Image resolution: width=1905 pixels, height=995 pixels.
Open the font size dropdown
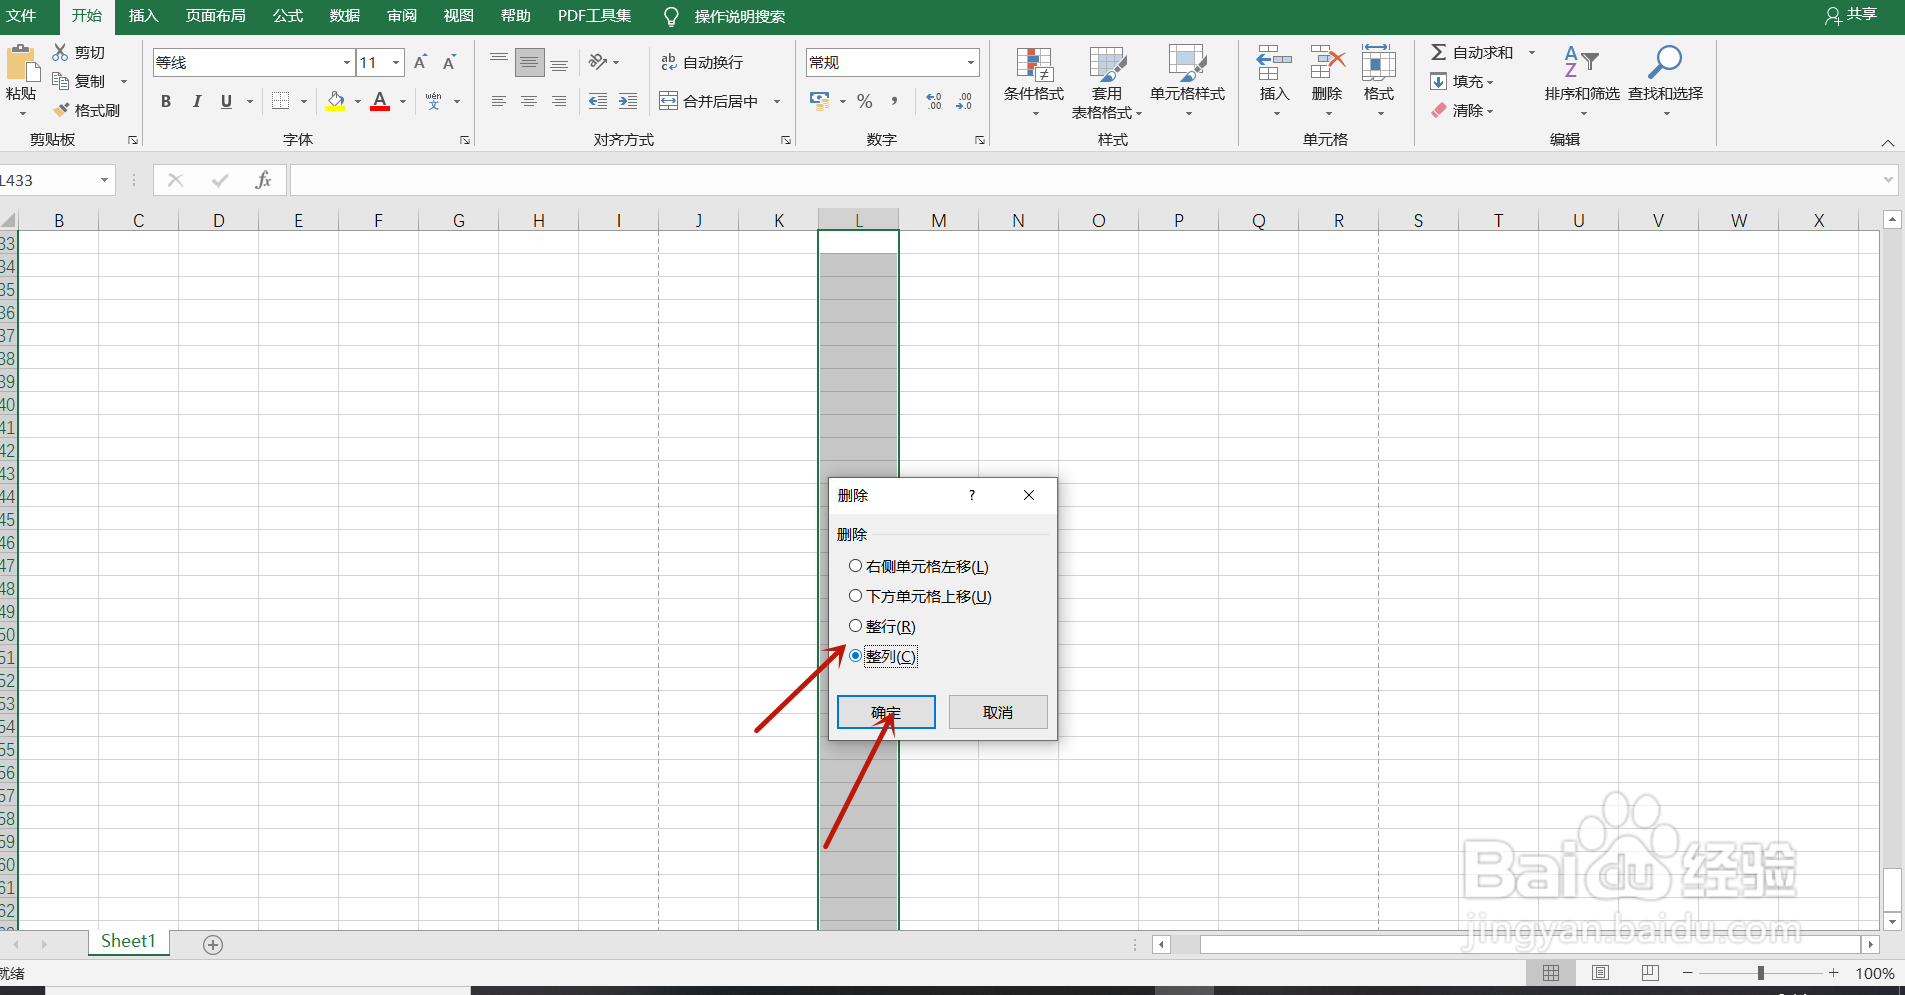[396, 62]
